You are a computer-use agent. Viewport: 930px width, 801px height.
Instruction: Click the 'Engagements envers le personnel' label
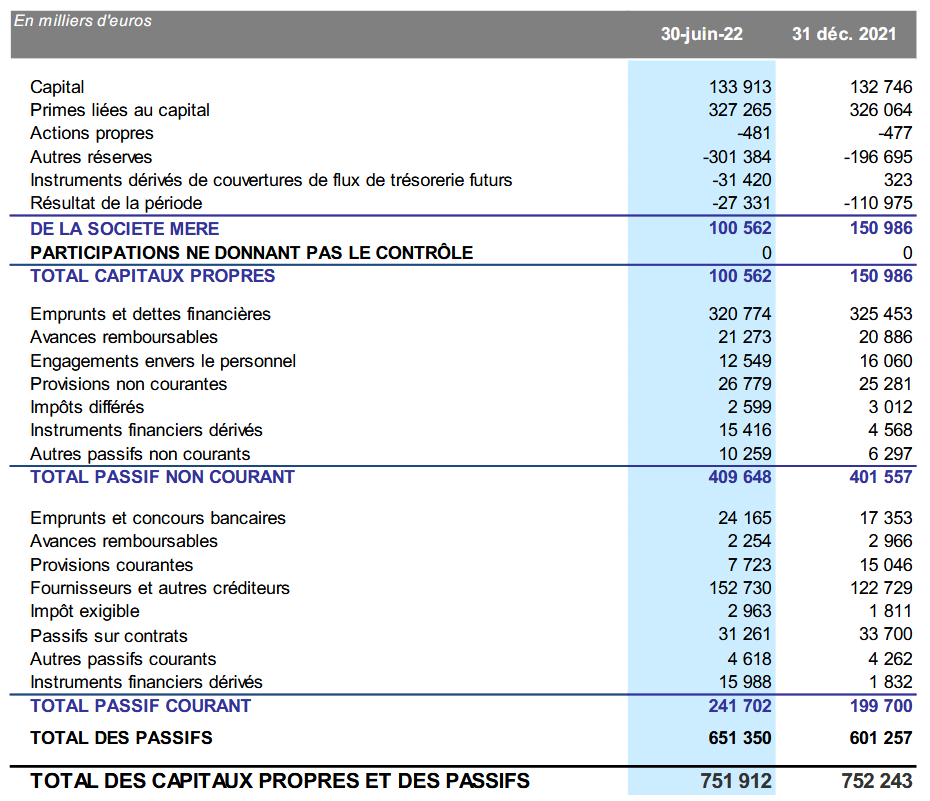[x=163, y=361]
